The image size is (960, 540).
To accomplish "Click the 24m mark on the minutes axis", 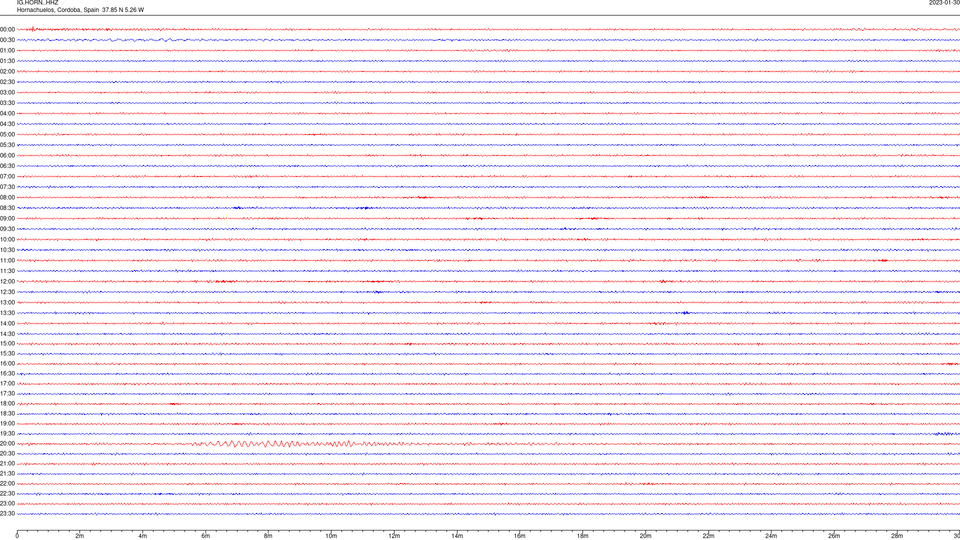I will 771,536.
